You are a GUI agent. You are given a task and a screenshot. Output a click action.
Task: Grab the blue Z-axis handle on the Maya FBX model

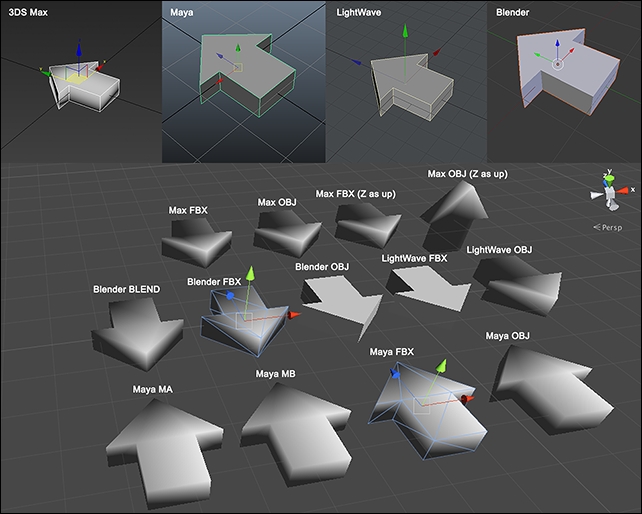(x=395, y=373)
